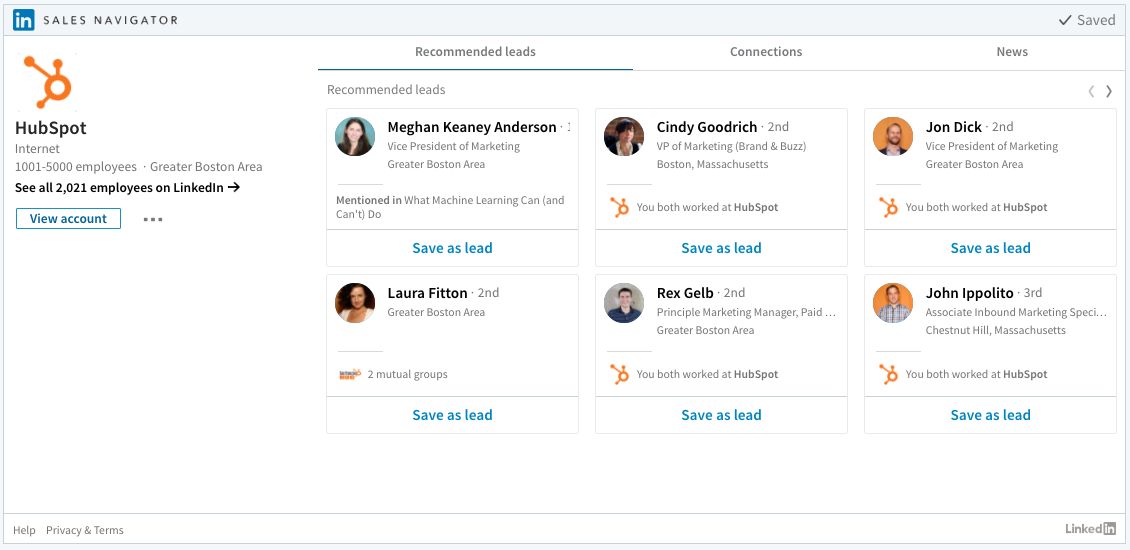Open Meghan Keaney Anderson's name link

[472, 128]
